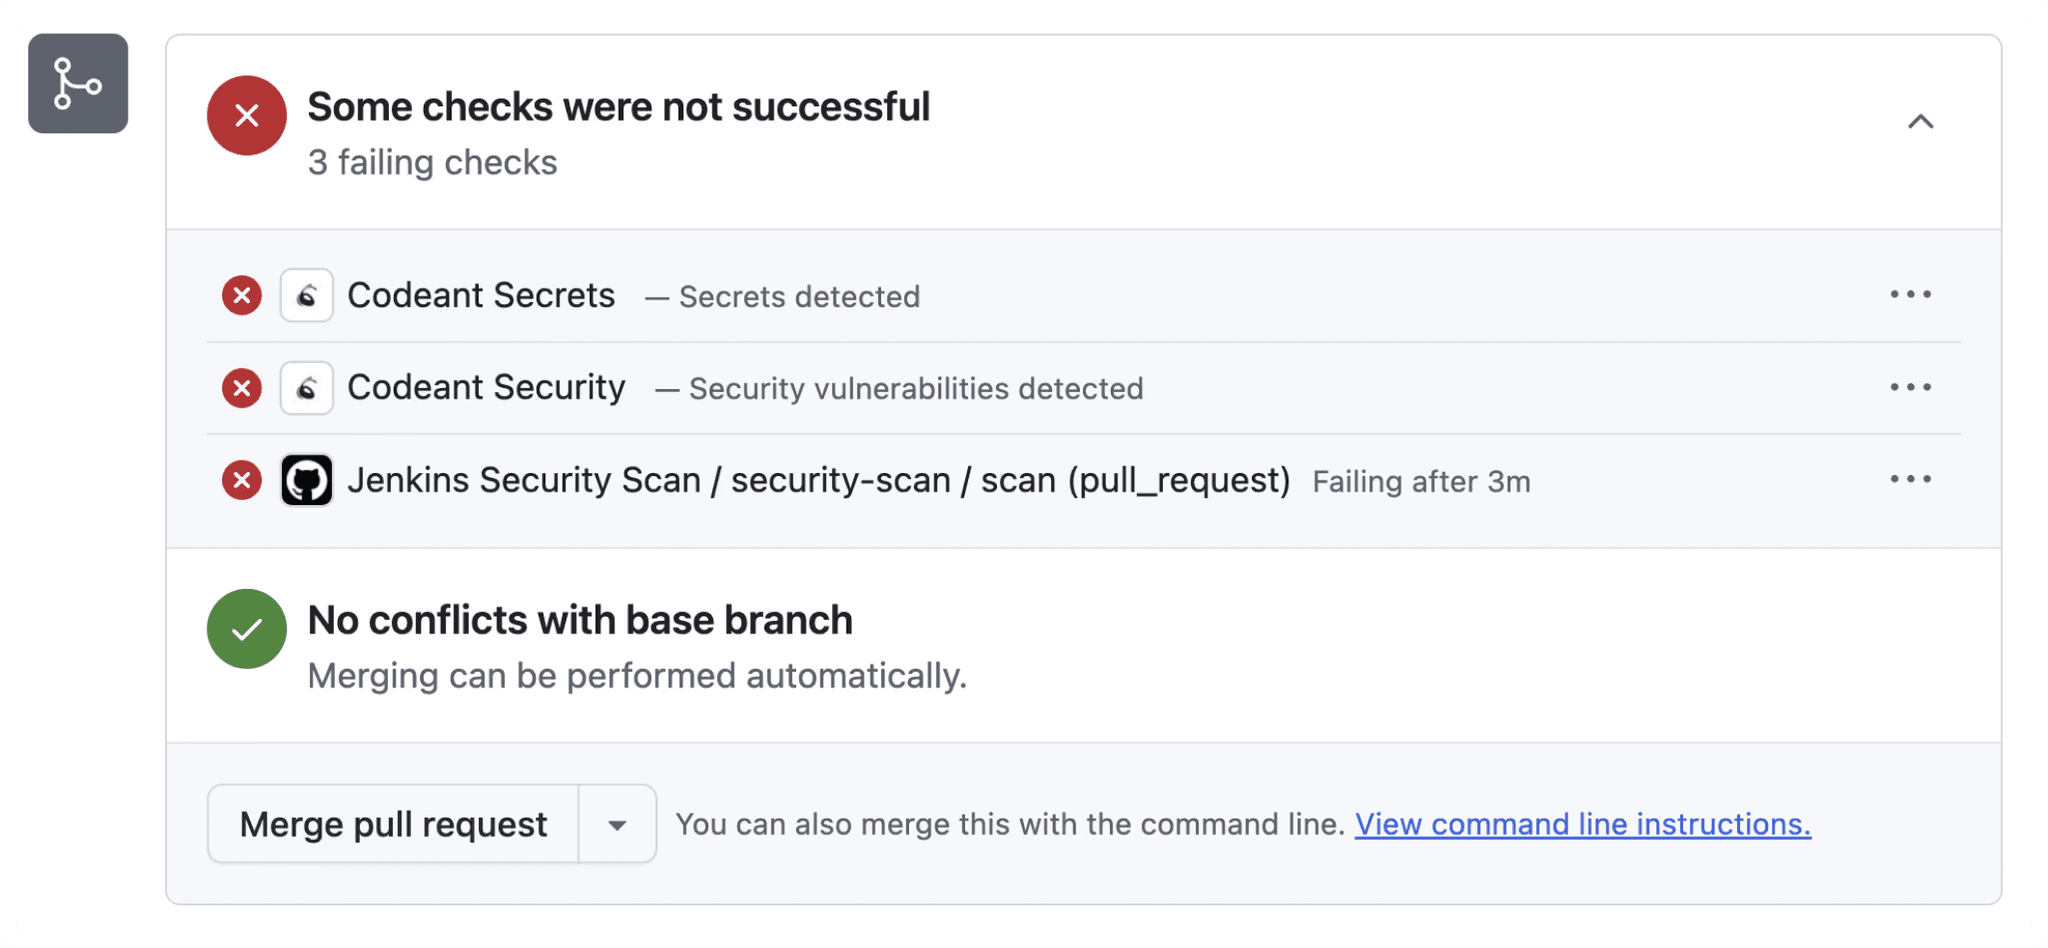Open View command line instructions link
This screenshot has height=948, width=2048.
click(1583, 824)
